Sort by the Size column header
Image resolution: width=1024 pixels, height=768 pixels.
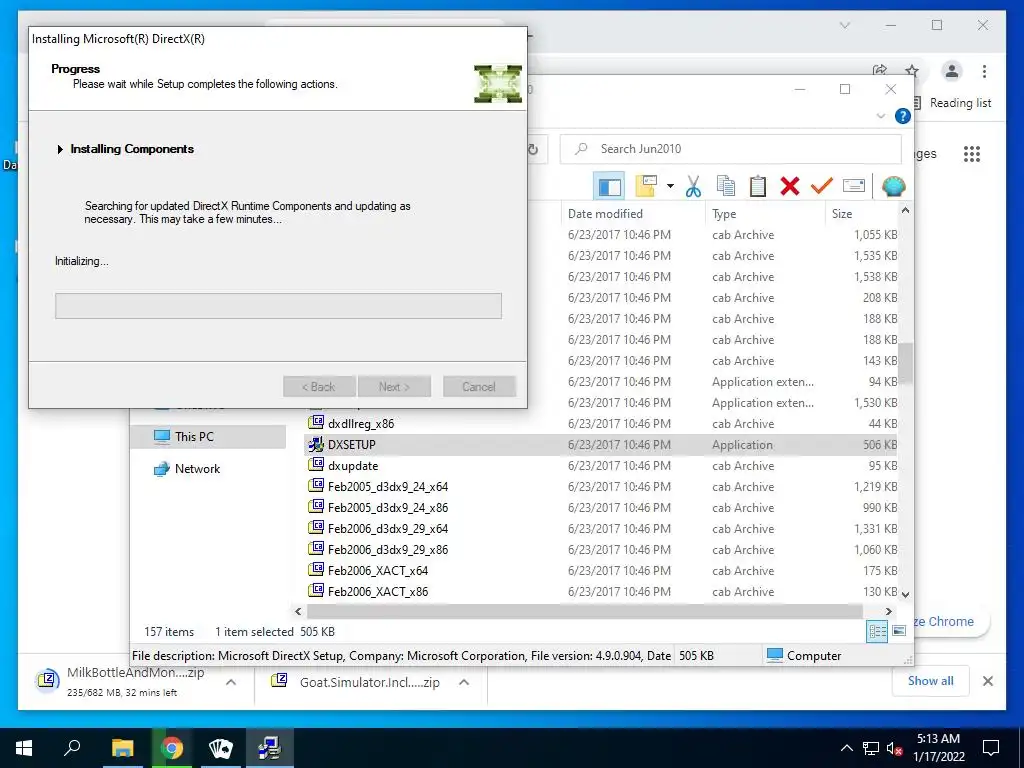[861, 214]
